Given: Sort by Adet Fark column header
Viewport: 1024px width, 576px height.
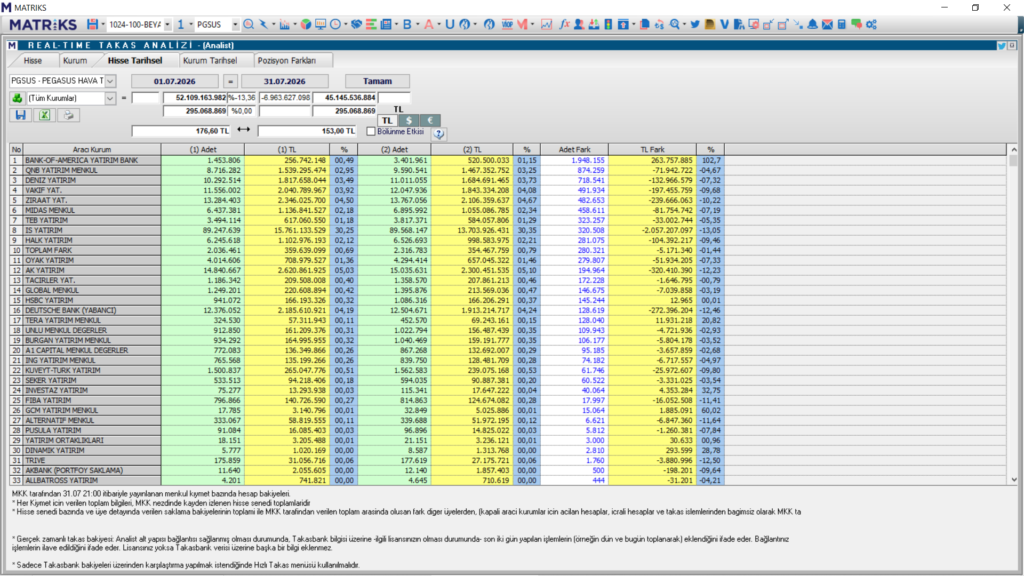Looking at the screenshot, I should point(574,150).
